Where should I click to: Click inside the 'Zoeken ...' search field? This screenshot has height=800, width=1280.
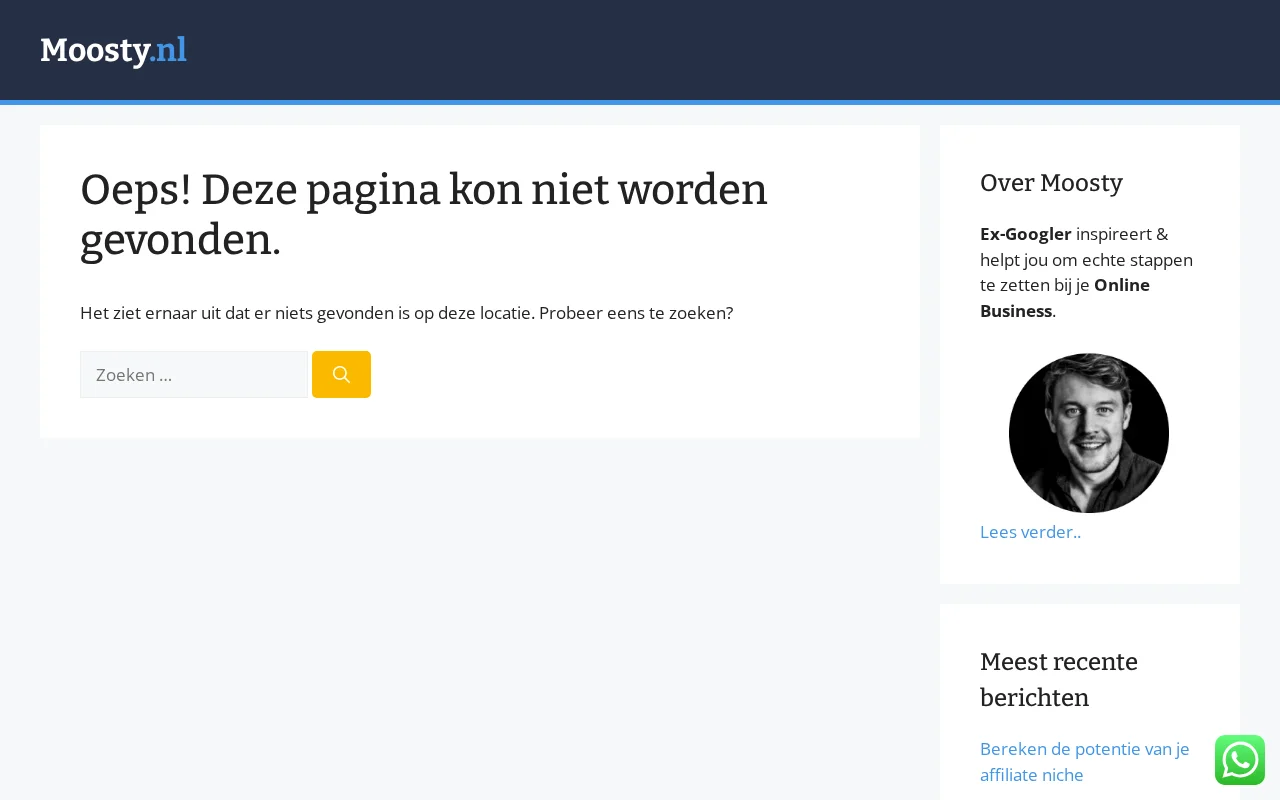[194, 374]
